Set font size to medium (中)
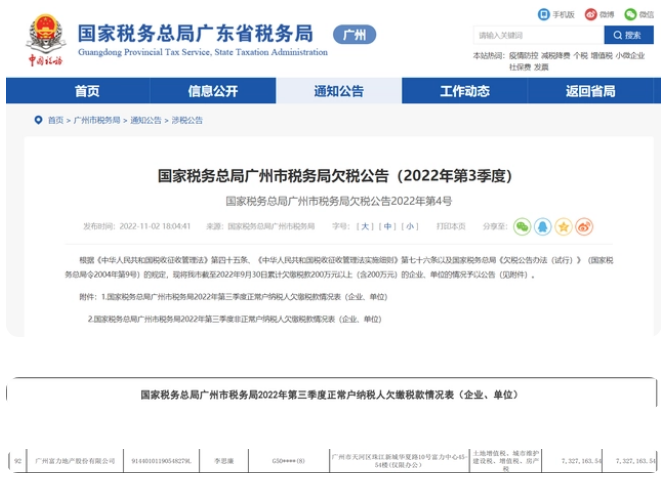 389,227
